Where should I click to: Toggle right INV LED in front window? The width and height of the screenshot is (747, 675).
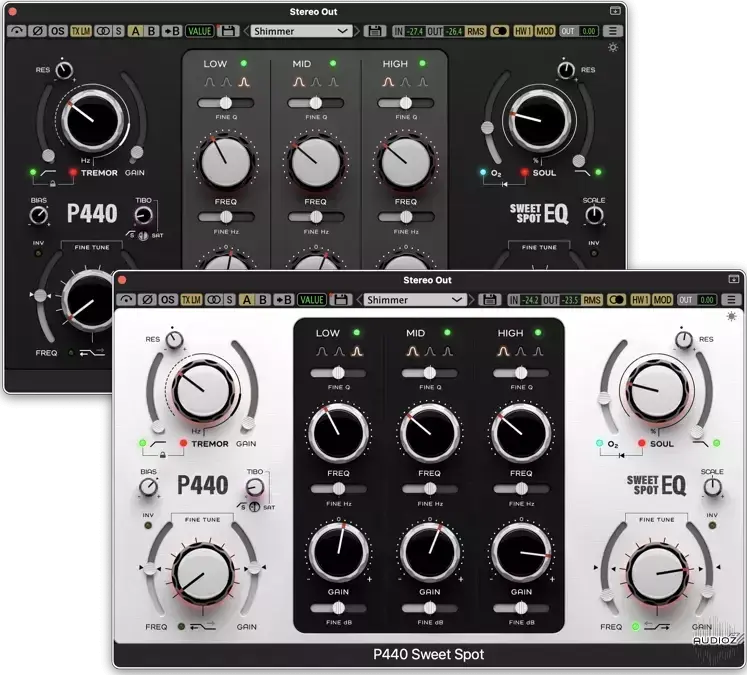pyautogui.click(x=712, y=525)
